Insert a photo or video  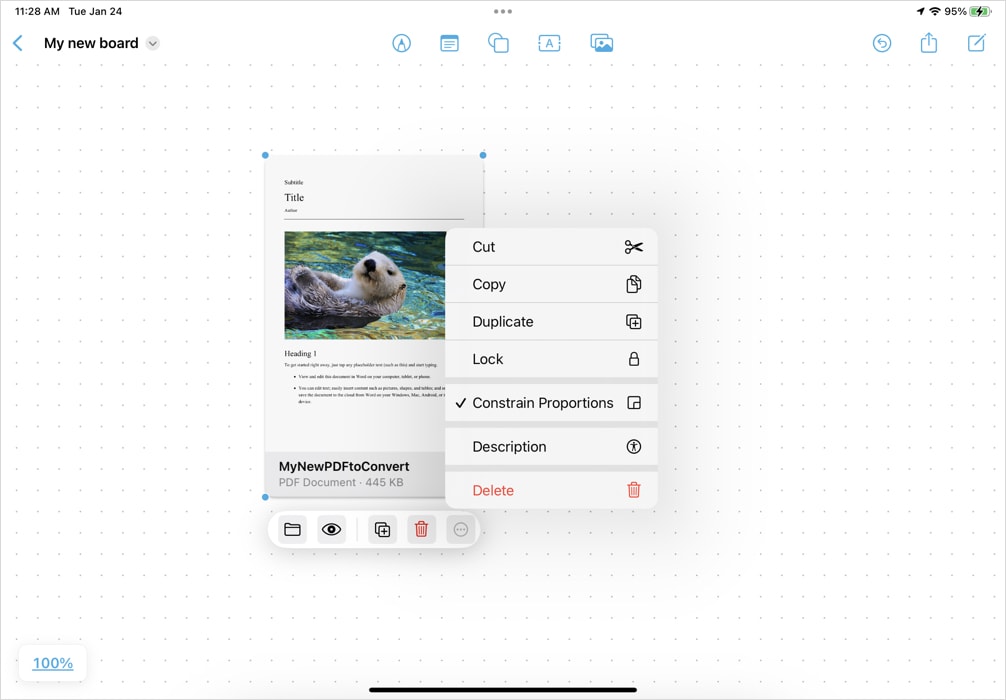click(601, 43)
